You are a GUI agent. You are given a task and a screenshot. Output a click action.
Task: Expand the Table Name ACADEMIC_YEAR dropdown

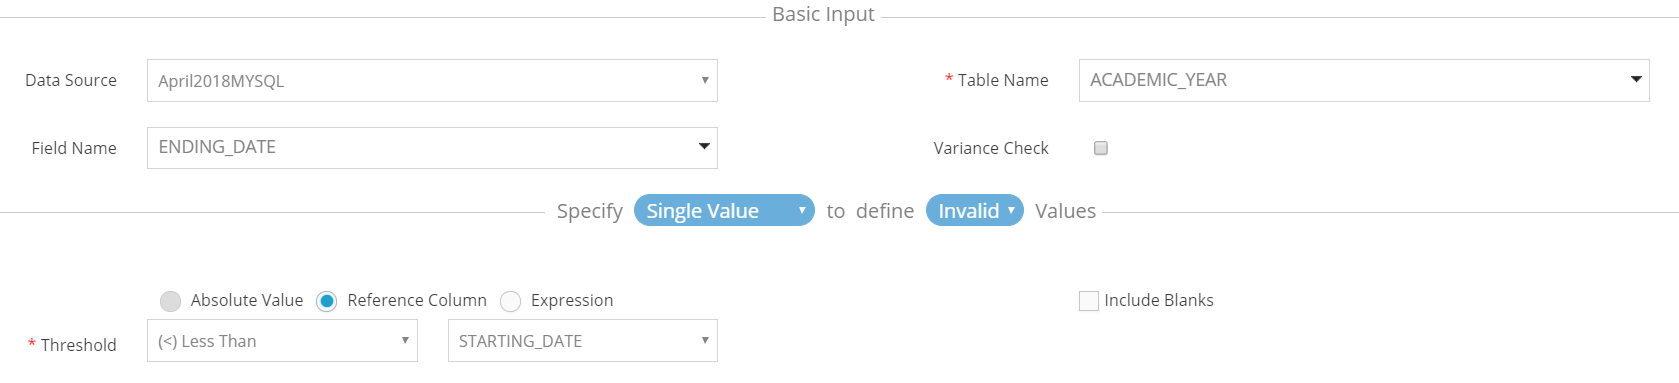tap(1364, 80)
